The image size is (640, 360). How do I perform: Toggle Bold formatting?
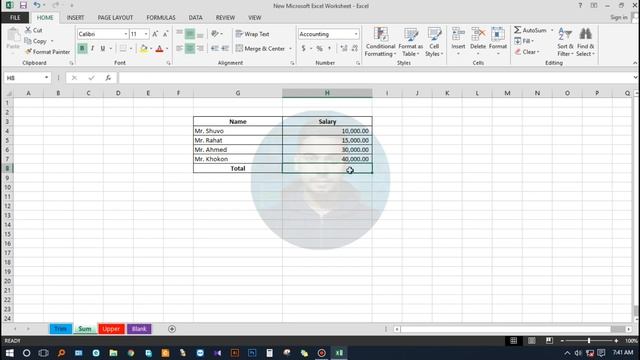click(82, 49)
